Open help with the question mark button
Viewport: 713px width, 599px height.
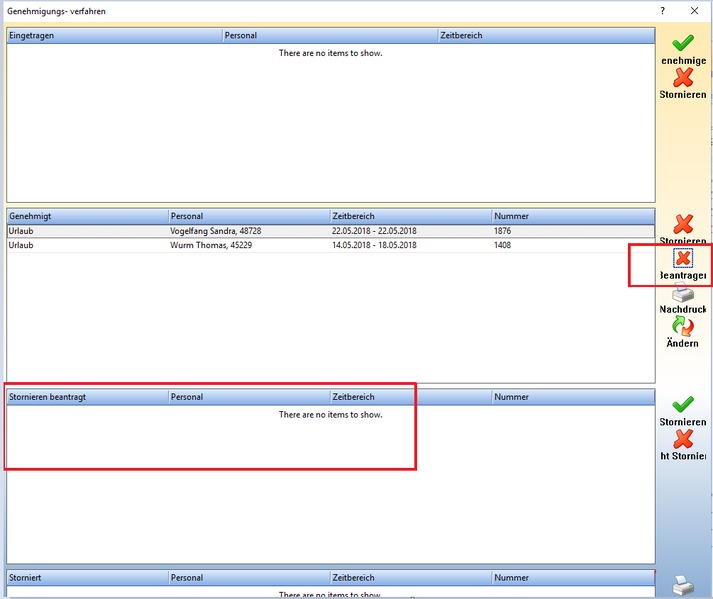click(662, 11)
